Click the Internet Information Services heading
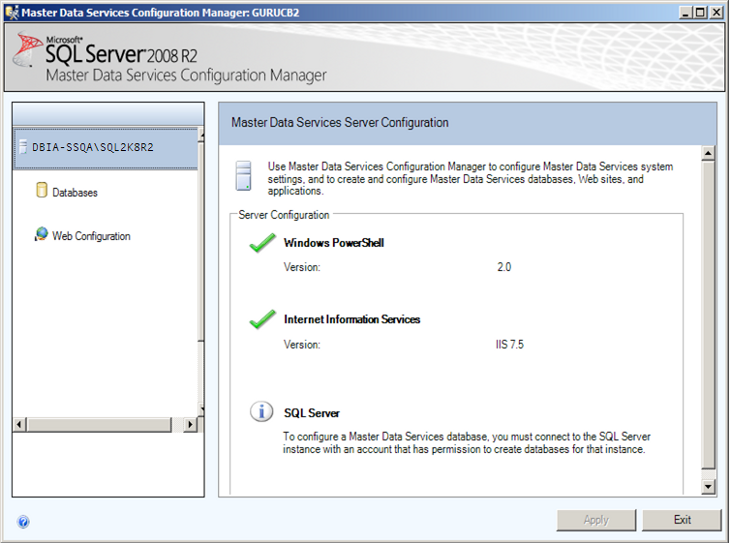The height and width of the screenshot is (543, 730). (x=352, y=319)
